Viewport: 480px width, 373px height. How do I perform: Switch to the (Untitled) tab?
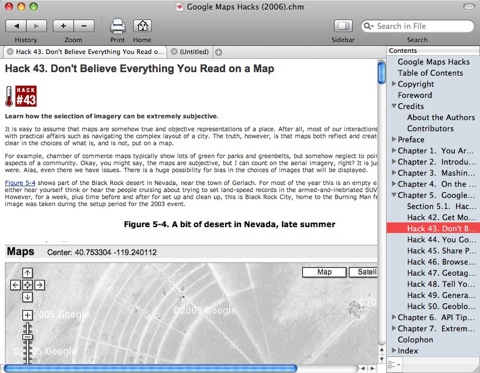(194, 52)
